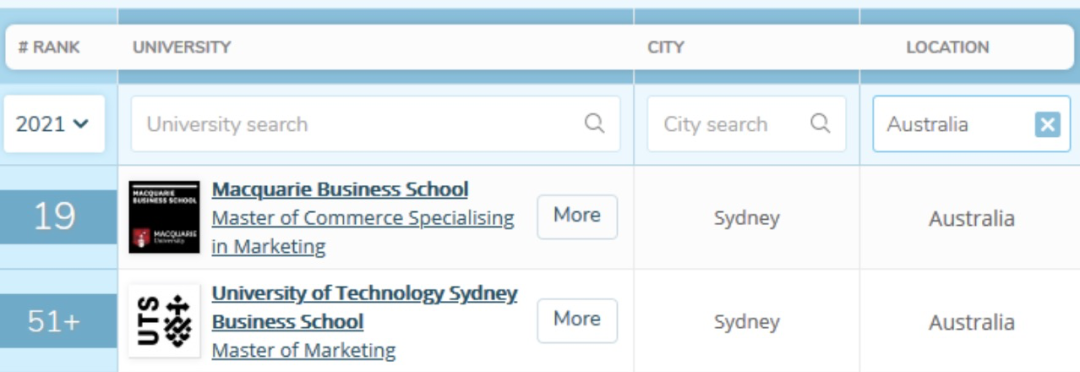Click the Australia location filter box

(x=971, y=124)
